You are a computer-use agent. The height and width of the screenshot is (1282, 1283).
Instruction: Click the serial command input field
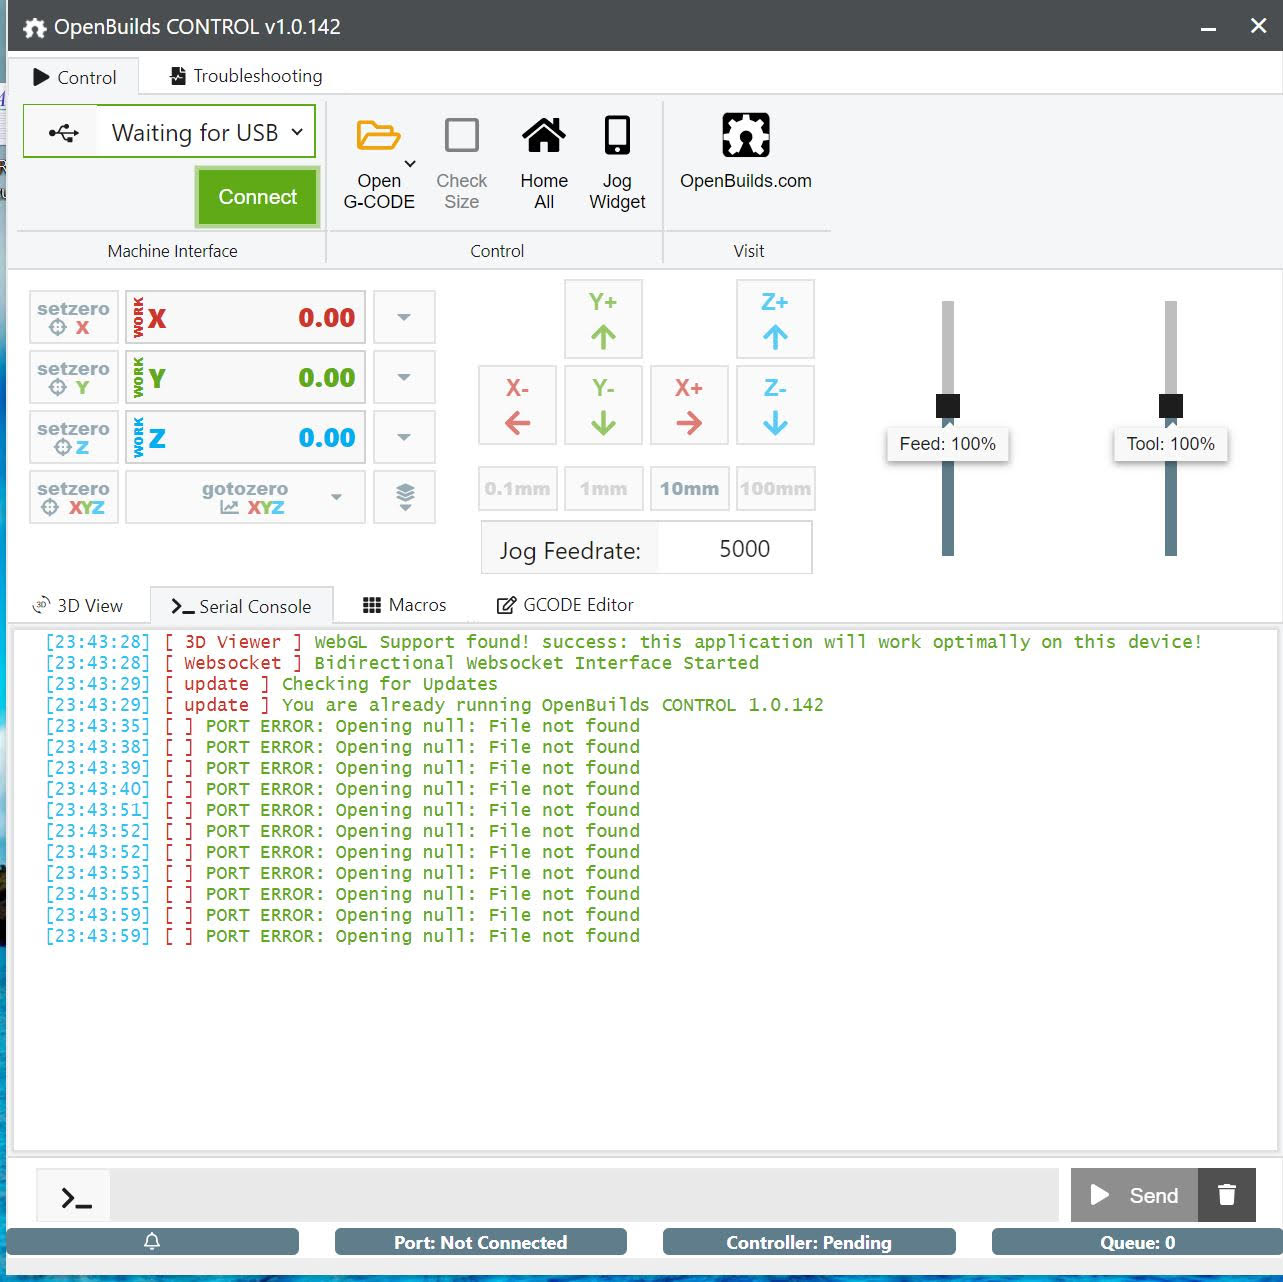[x=584, y=1195]
